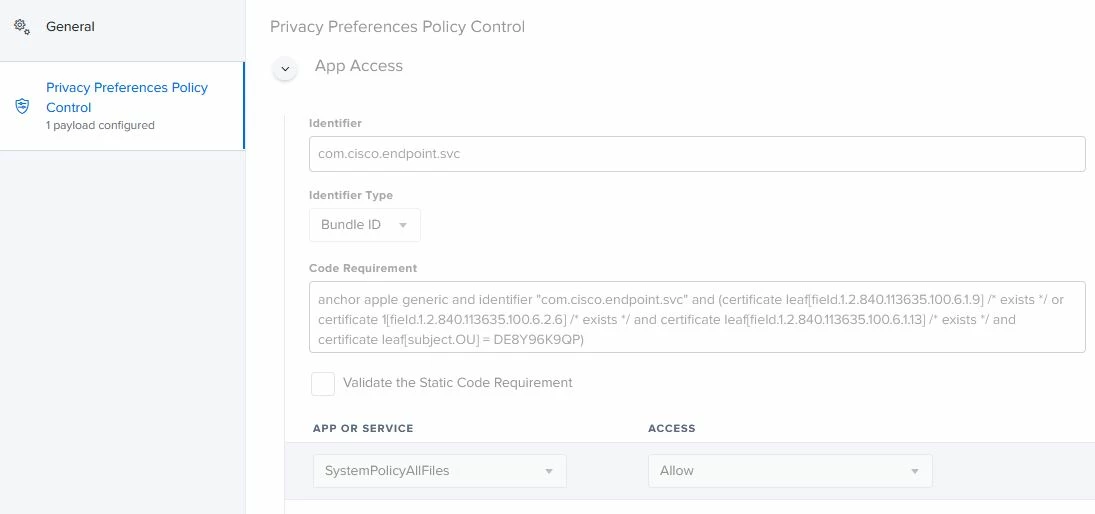
Task: Click the General gear icon
Action: (22, 27)
